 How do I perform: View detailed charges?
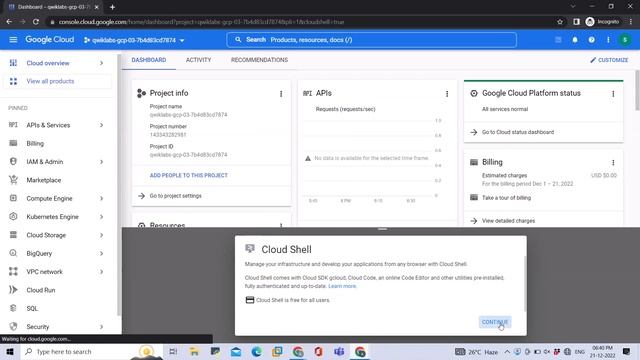tap(508, 221)
